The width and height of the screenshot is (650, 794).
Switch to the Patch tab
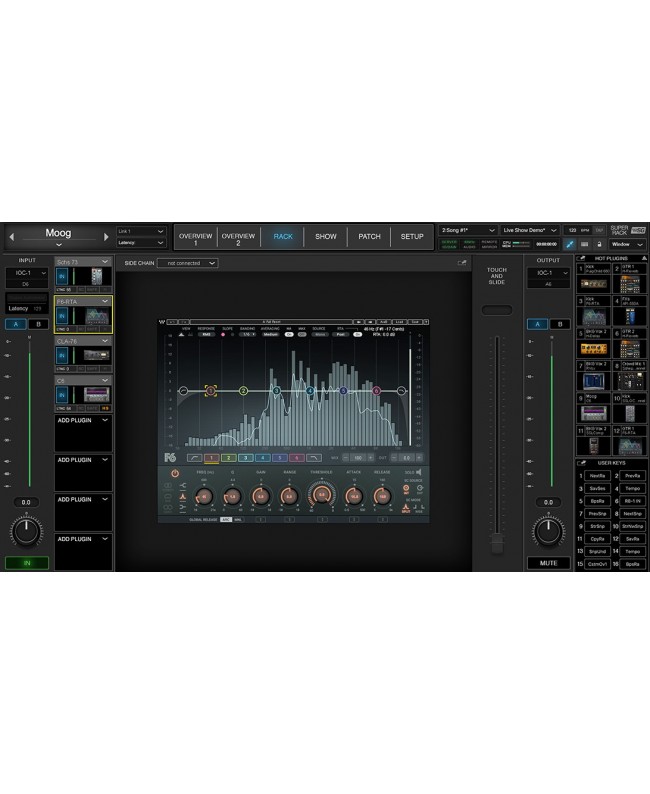click(x=369, y=237)
